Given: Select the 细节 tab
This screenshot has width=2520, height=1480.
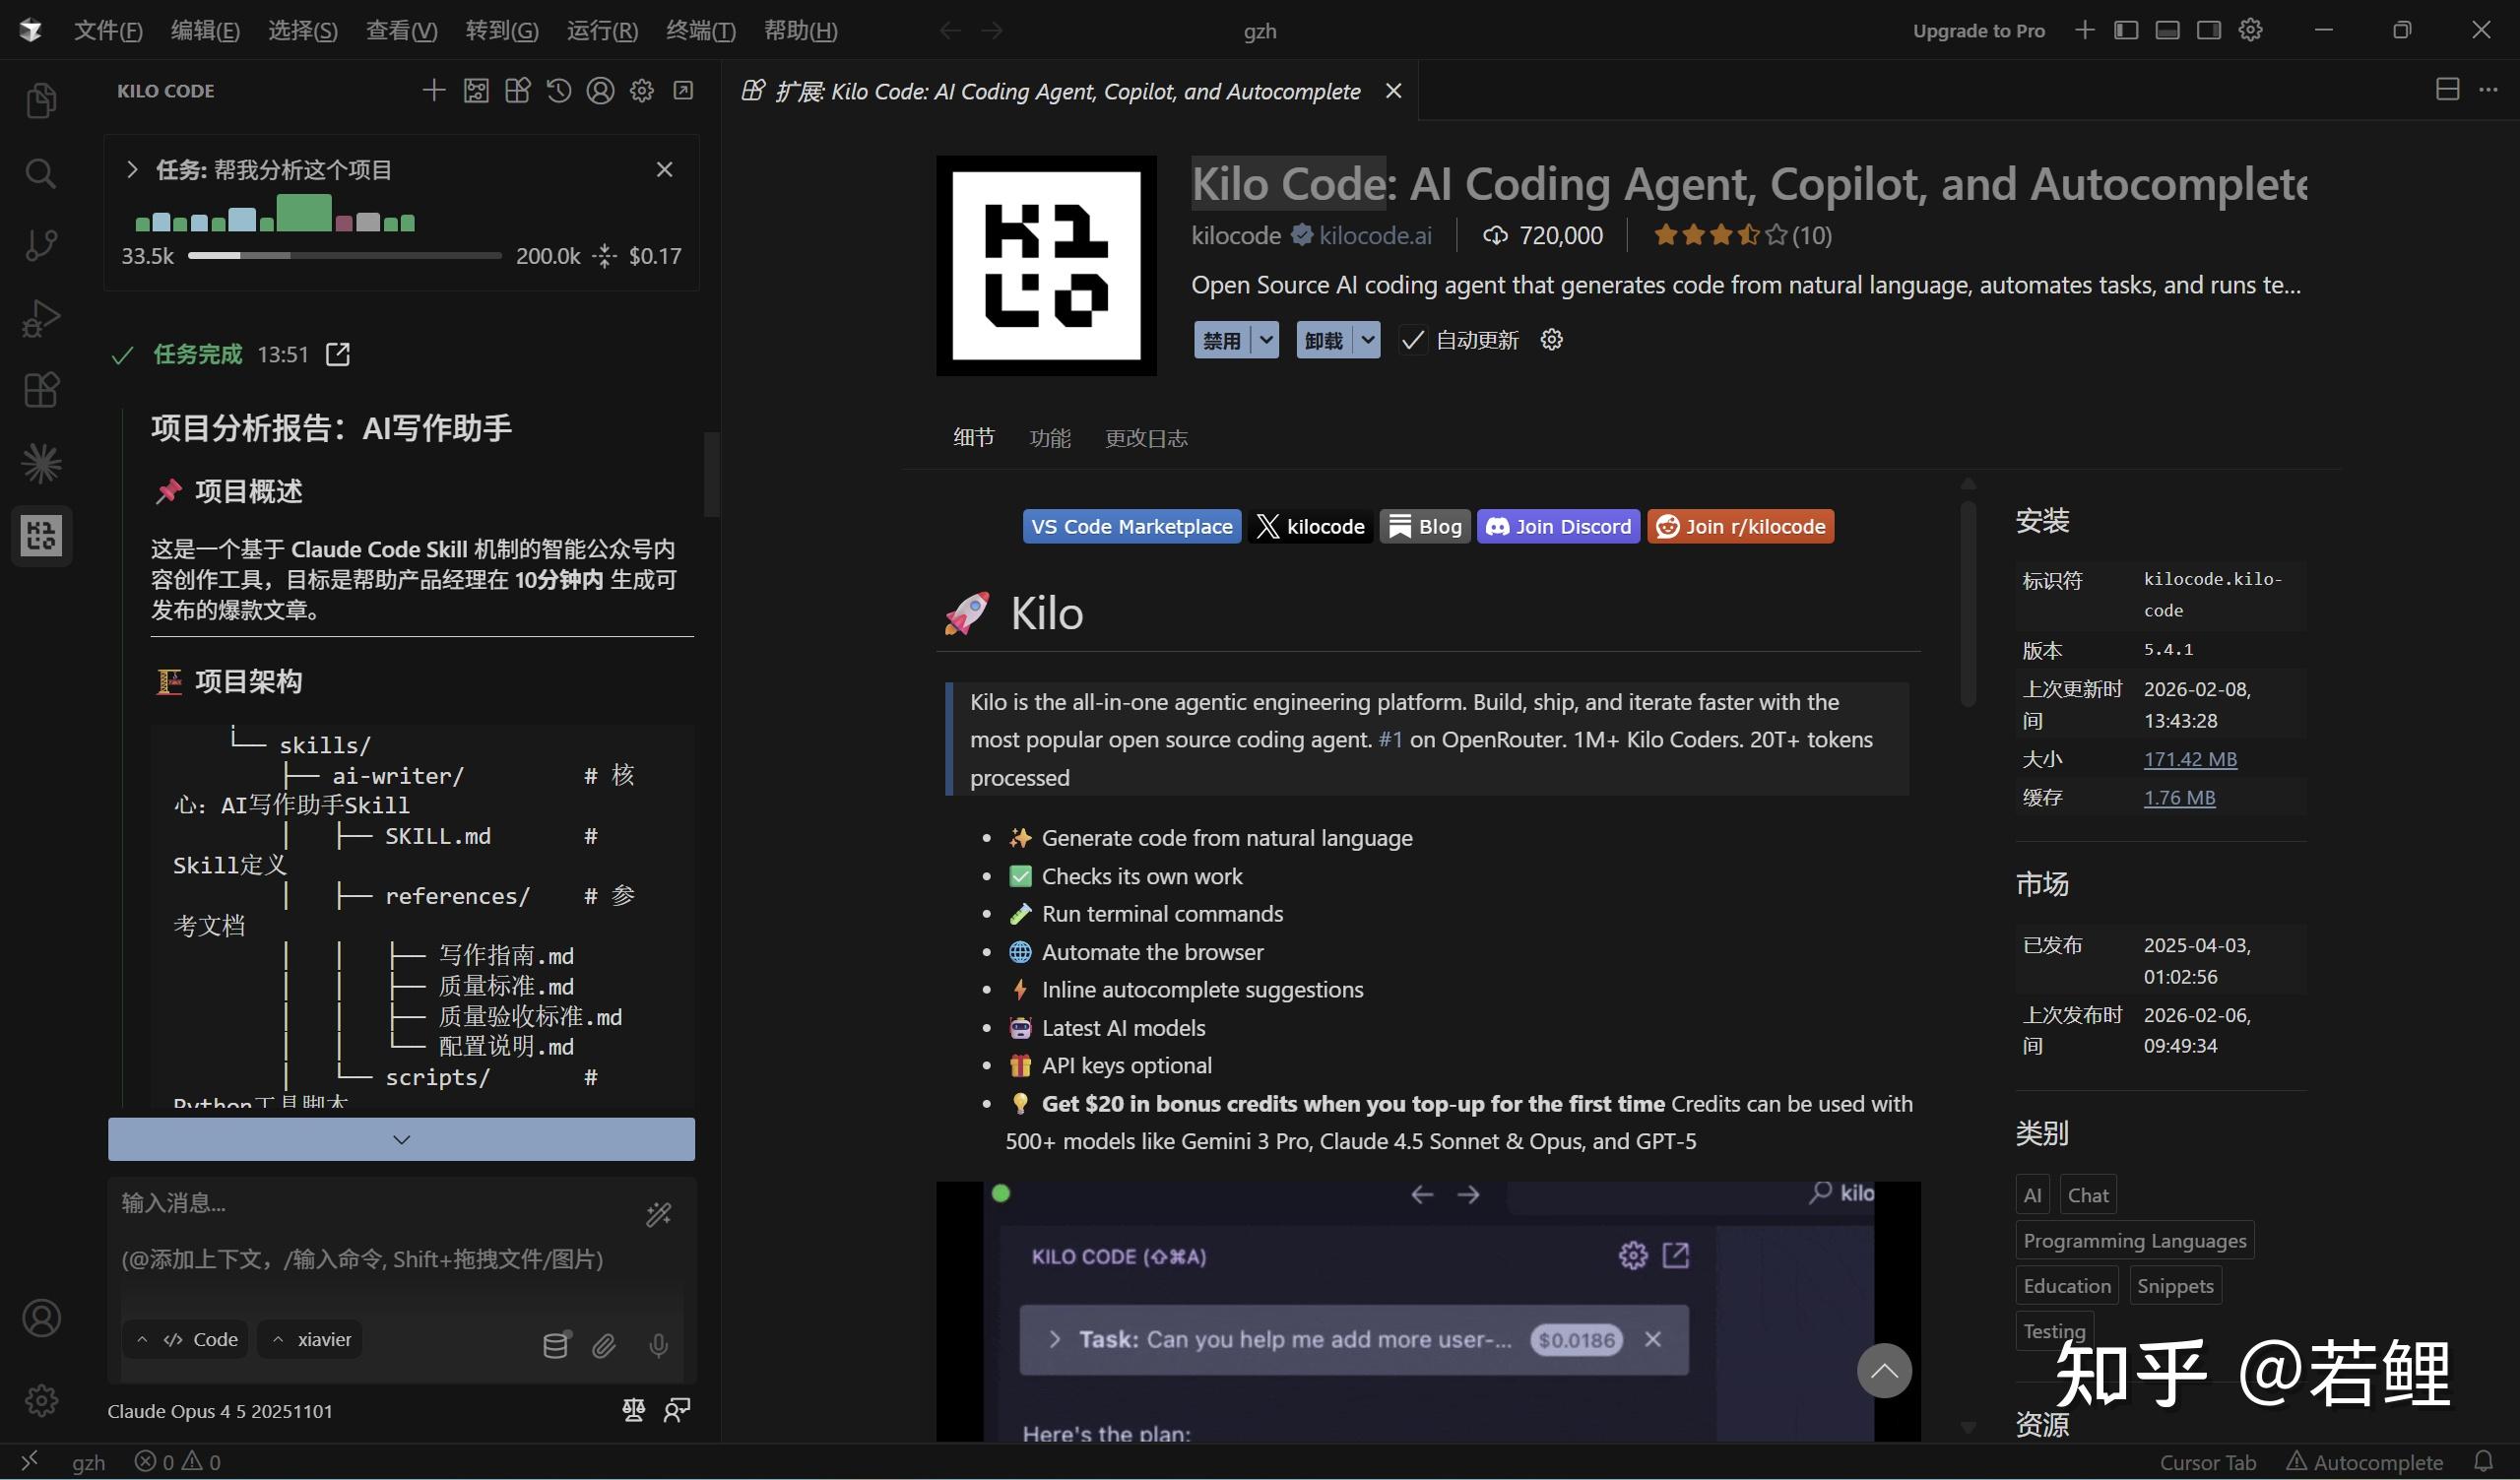Looking at the screenshot, I should click(973, 437).
